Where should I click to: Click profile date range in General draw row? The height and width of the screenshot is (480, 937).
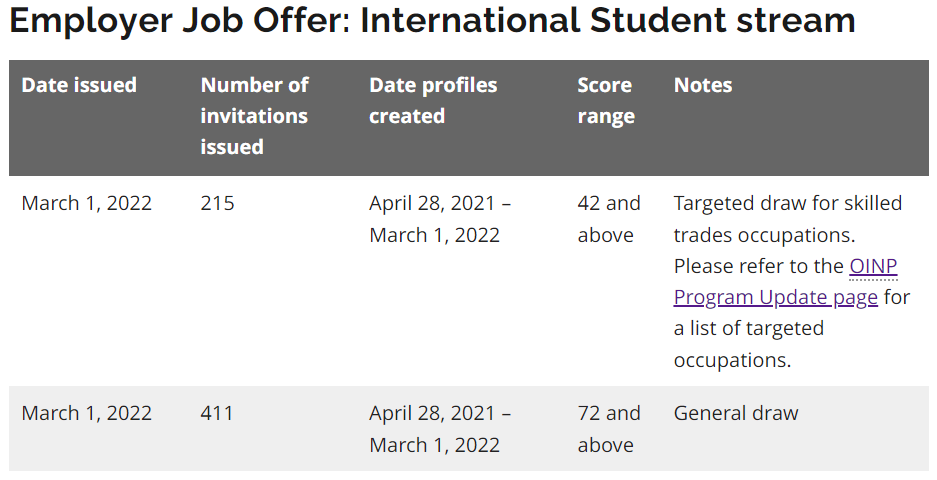coord(439,429)
